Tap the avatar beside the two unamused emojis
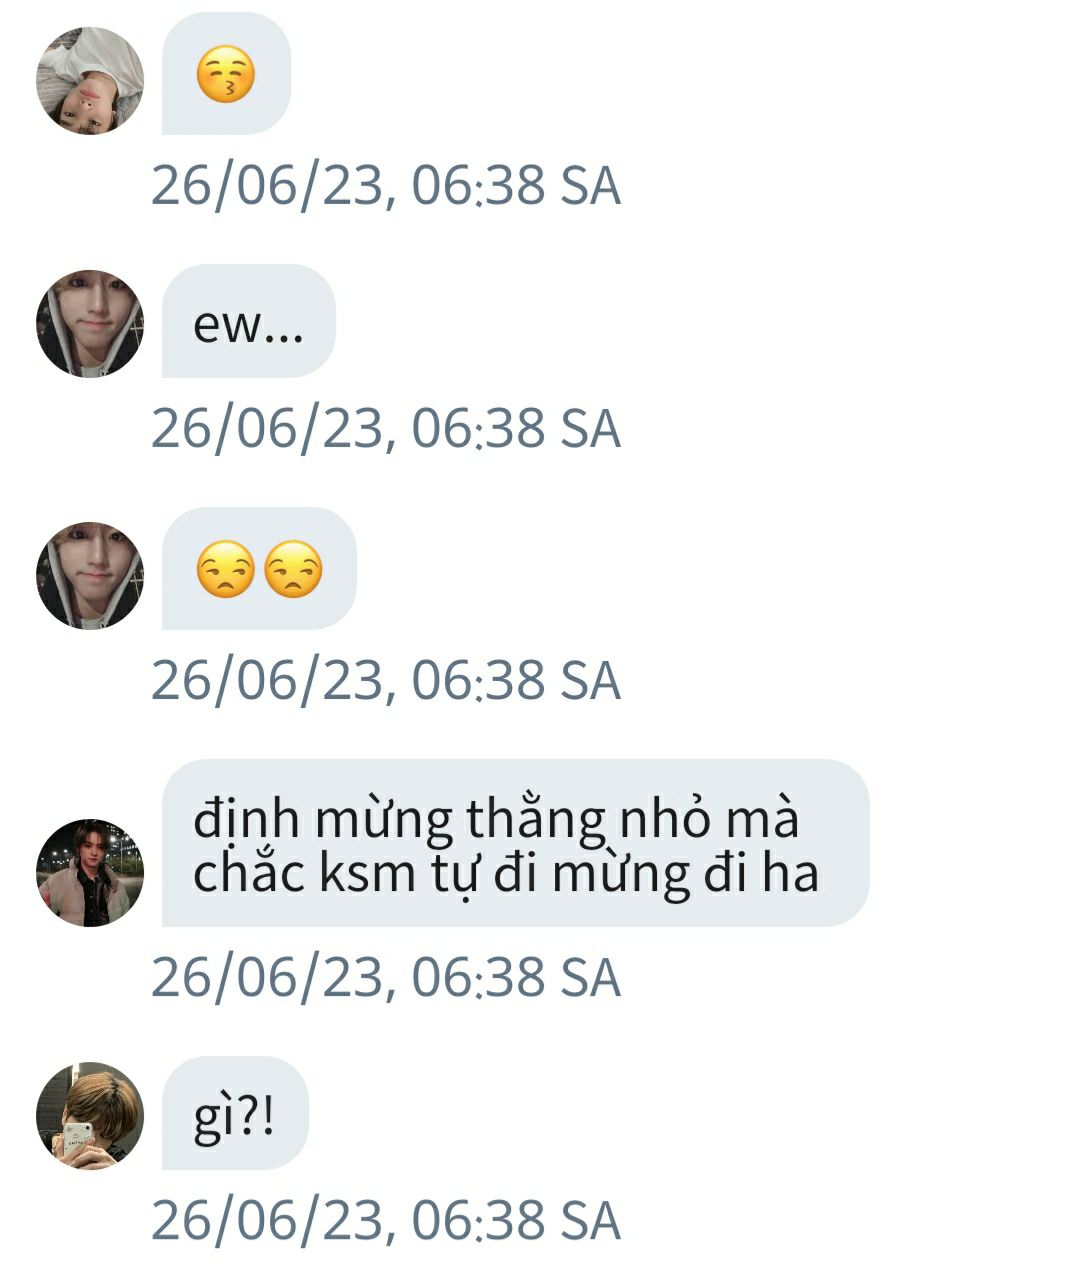Image resolution: width=1080 pixels, height=1268 pixels. point(90,575)
